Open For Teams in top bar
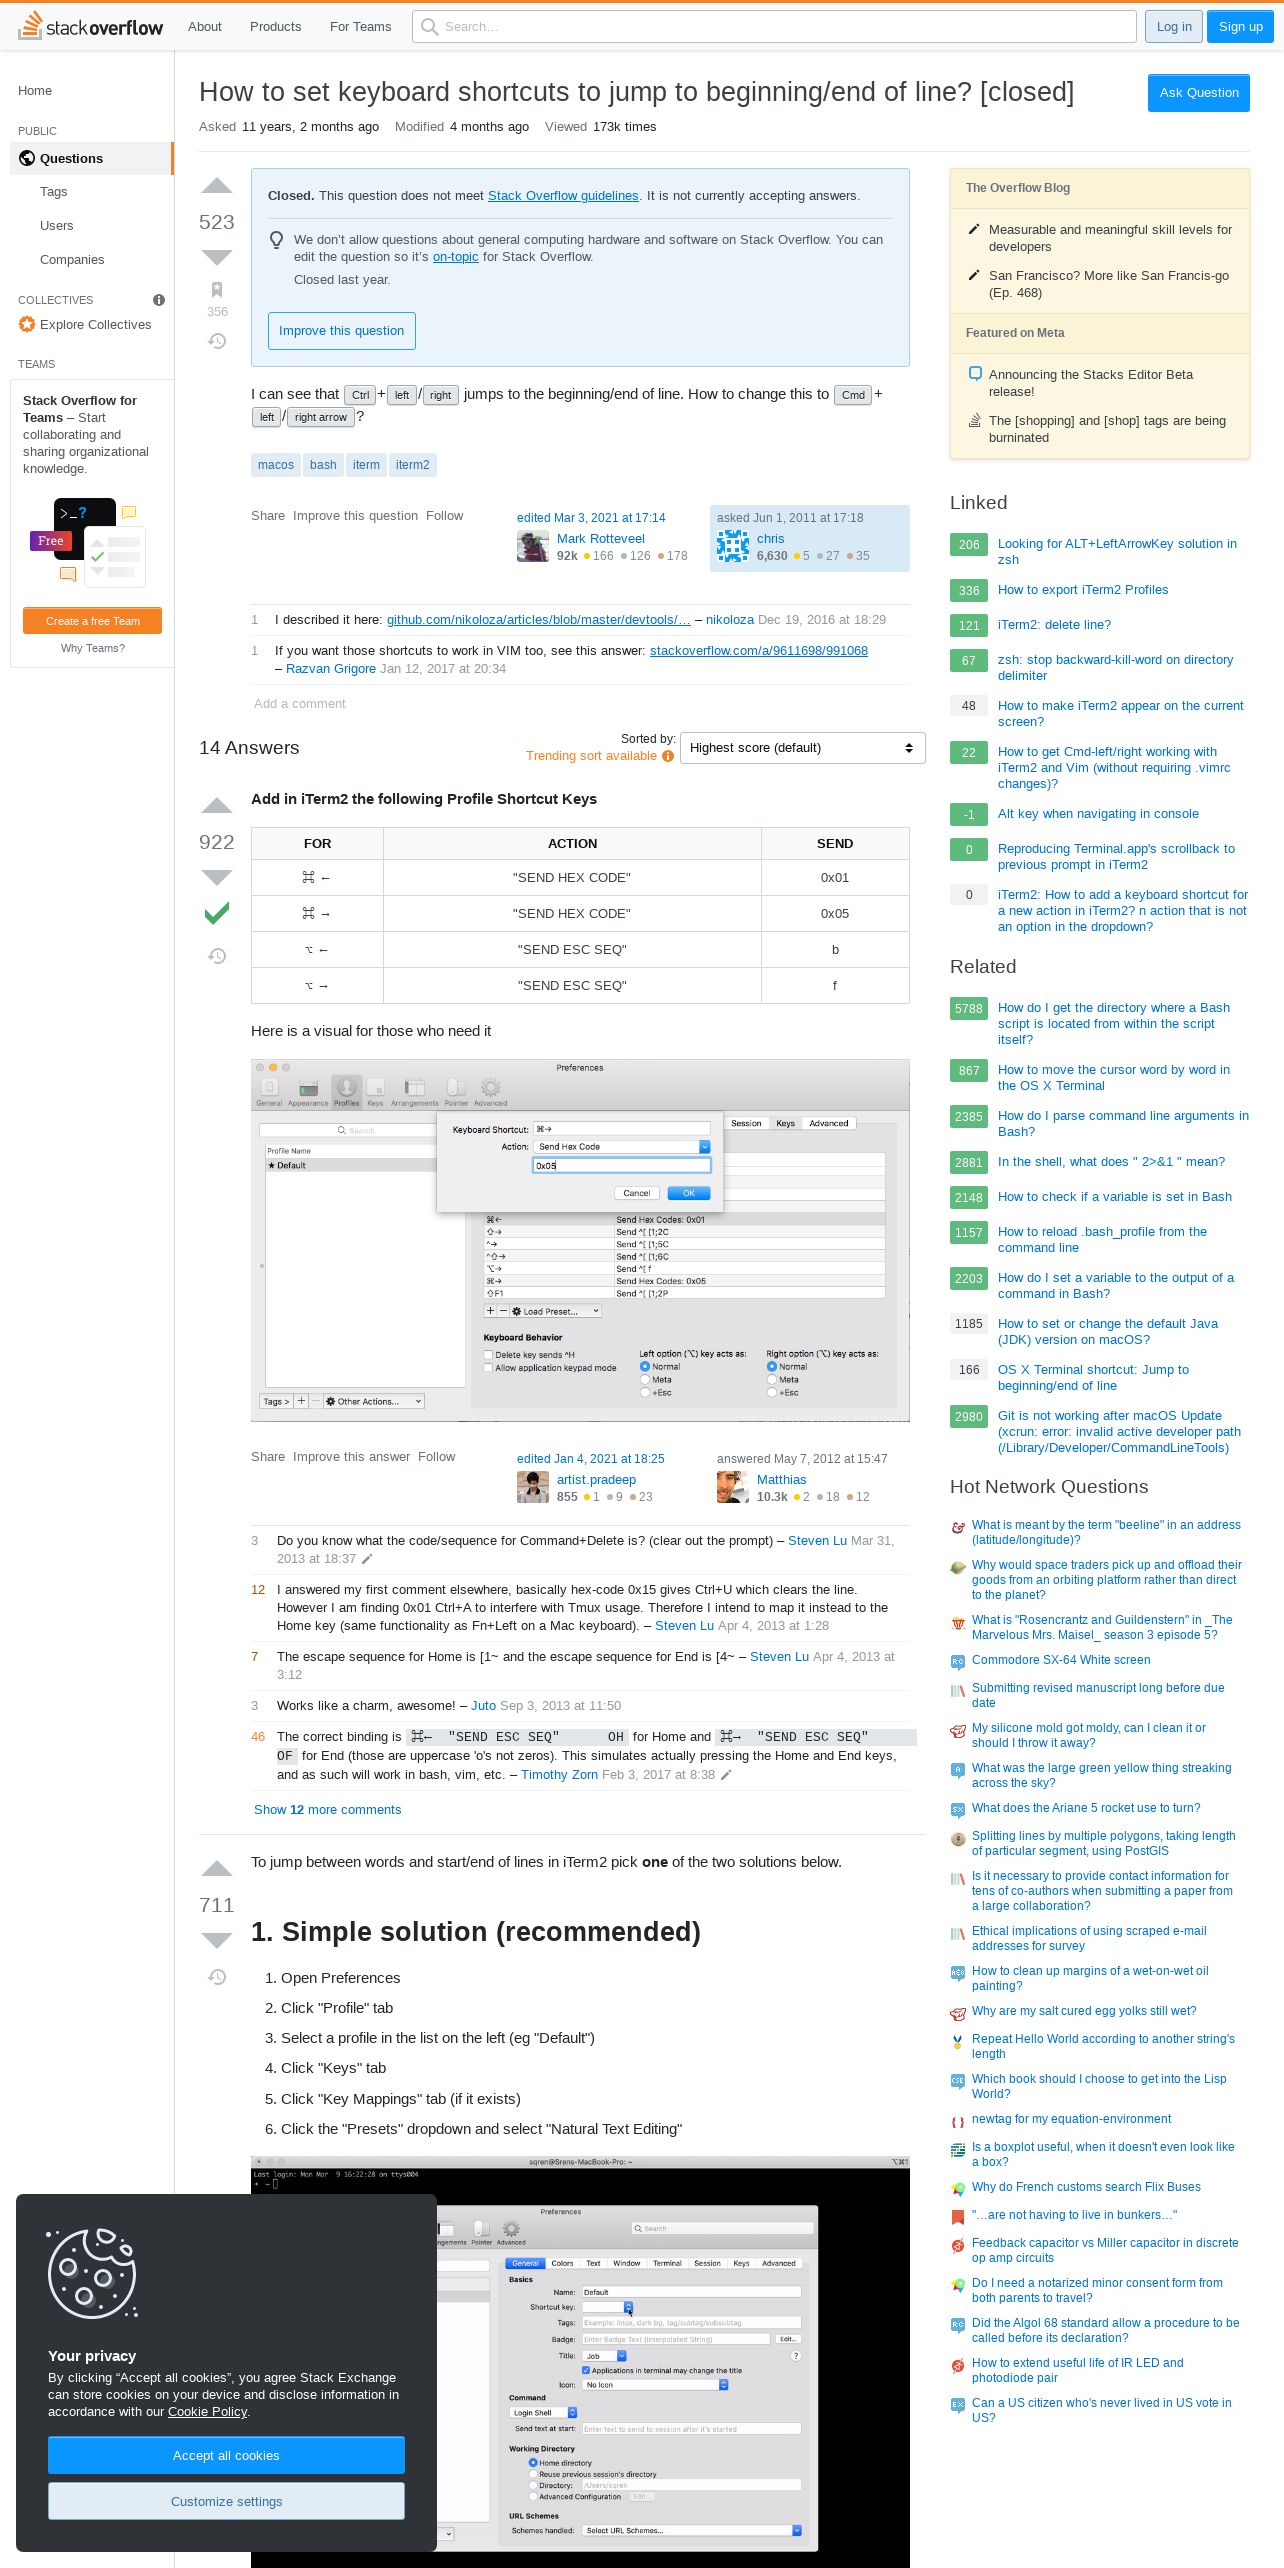 point(360,26)
